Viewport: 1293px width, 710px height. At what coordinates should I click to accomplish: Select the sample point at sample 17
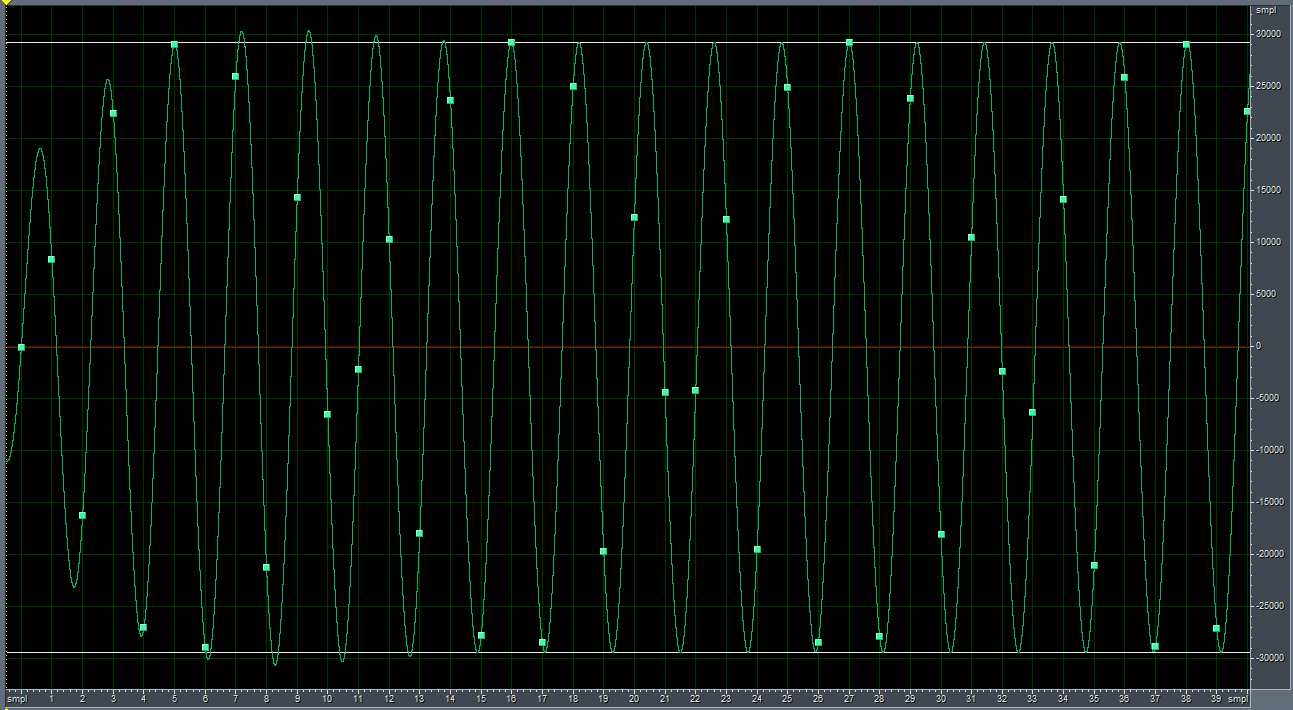coord(542,642)
